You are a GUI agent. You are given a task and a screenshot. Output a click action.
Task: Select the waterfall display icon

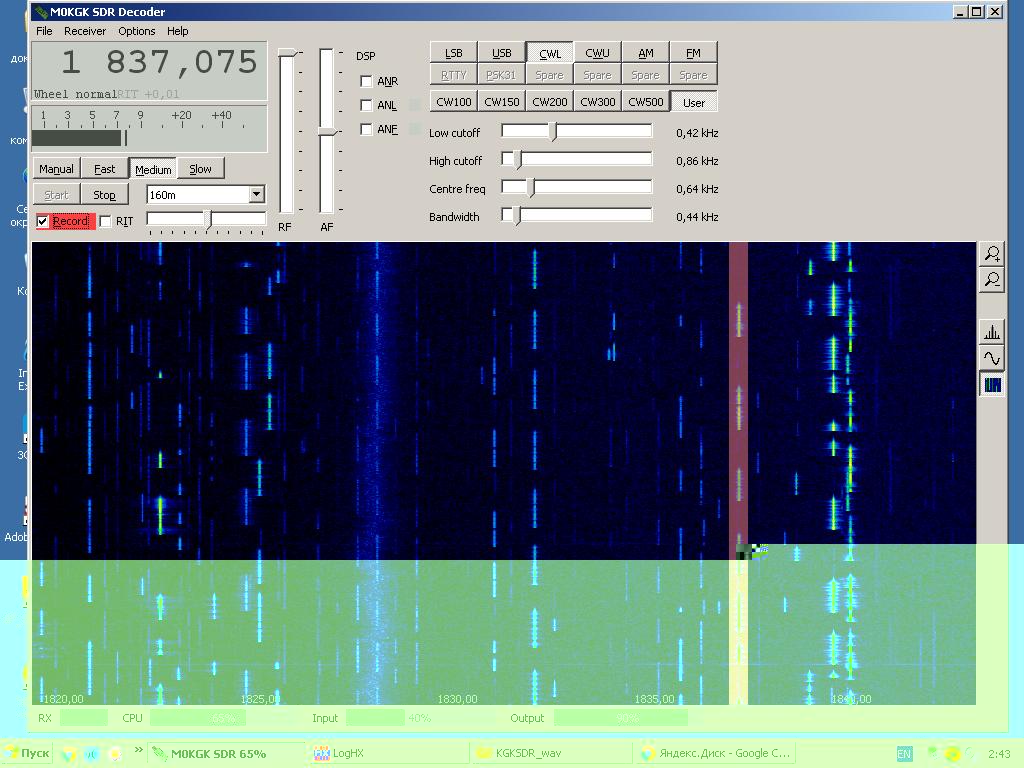[991, 385]
